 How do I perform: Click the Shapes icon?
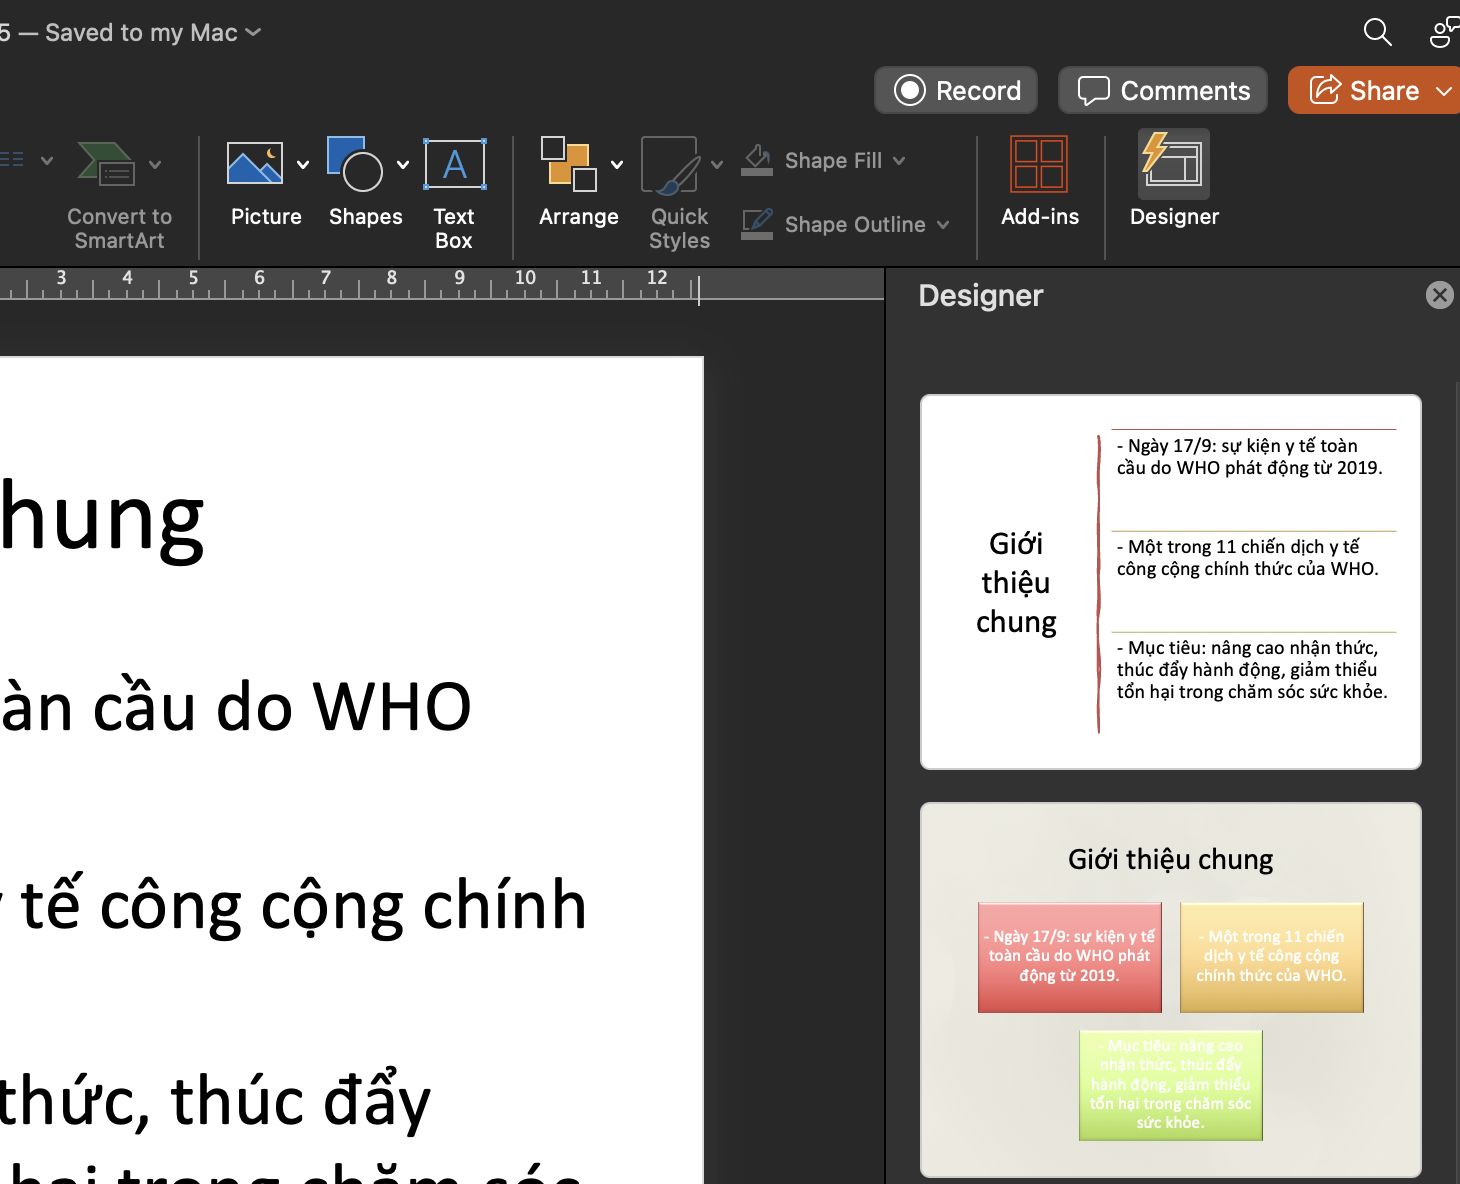(355, 165)
